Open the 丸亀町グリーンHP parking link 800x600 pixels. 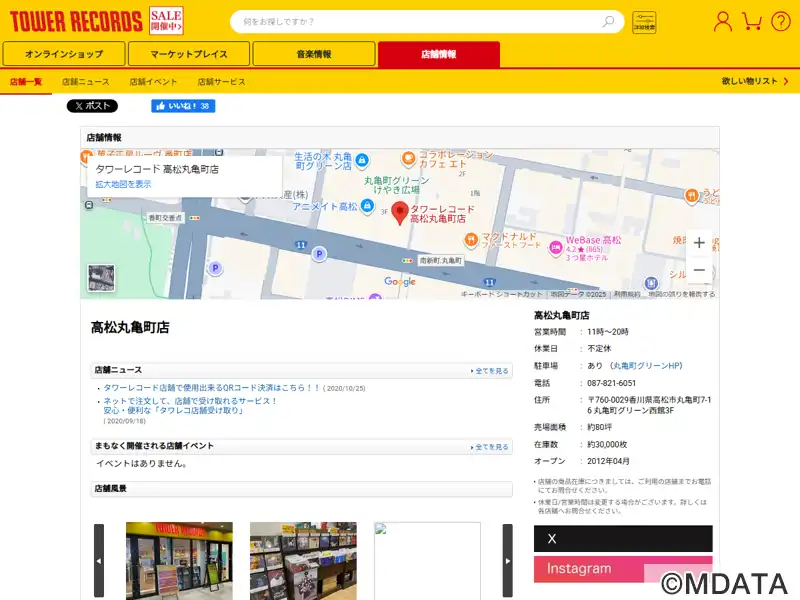click(x=646, y=365)
